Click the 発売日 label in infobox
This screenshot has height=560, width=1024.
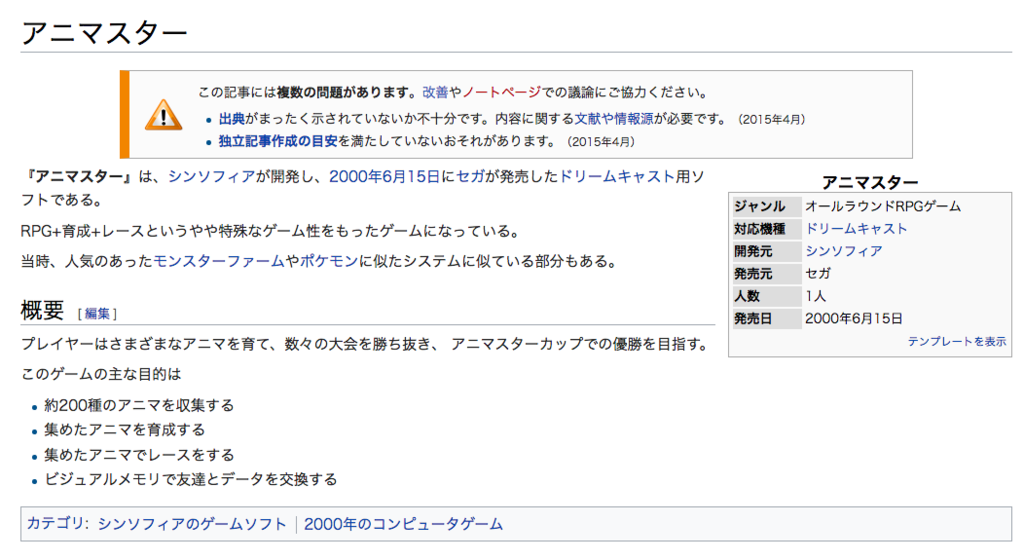(753, 319)
